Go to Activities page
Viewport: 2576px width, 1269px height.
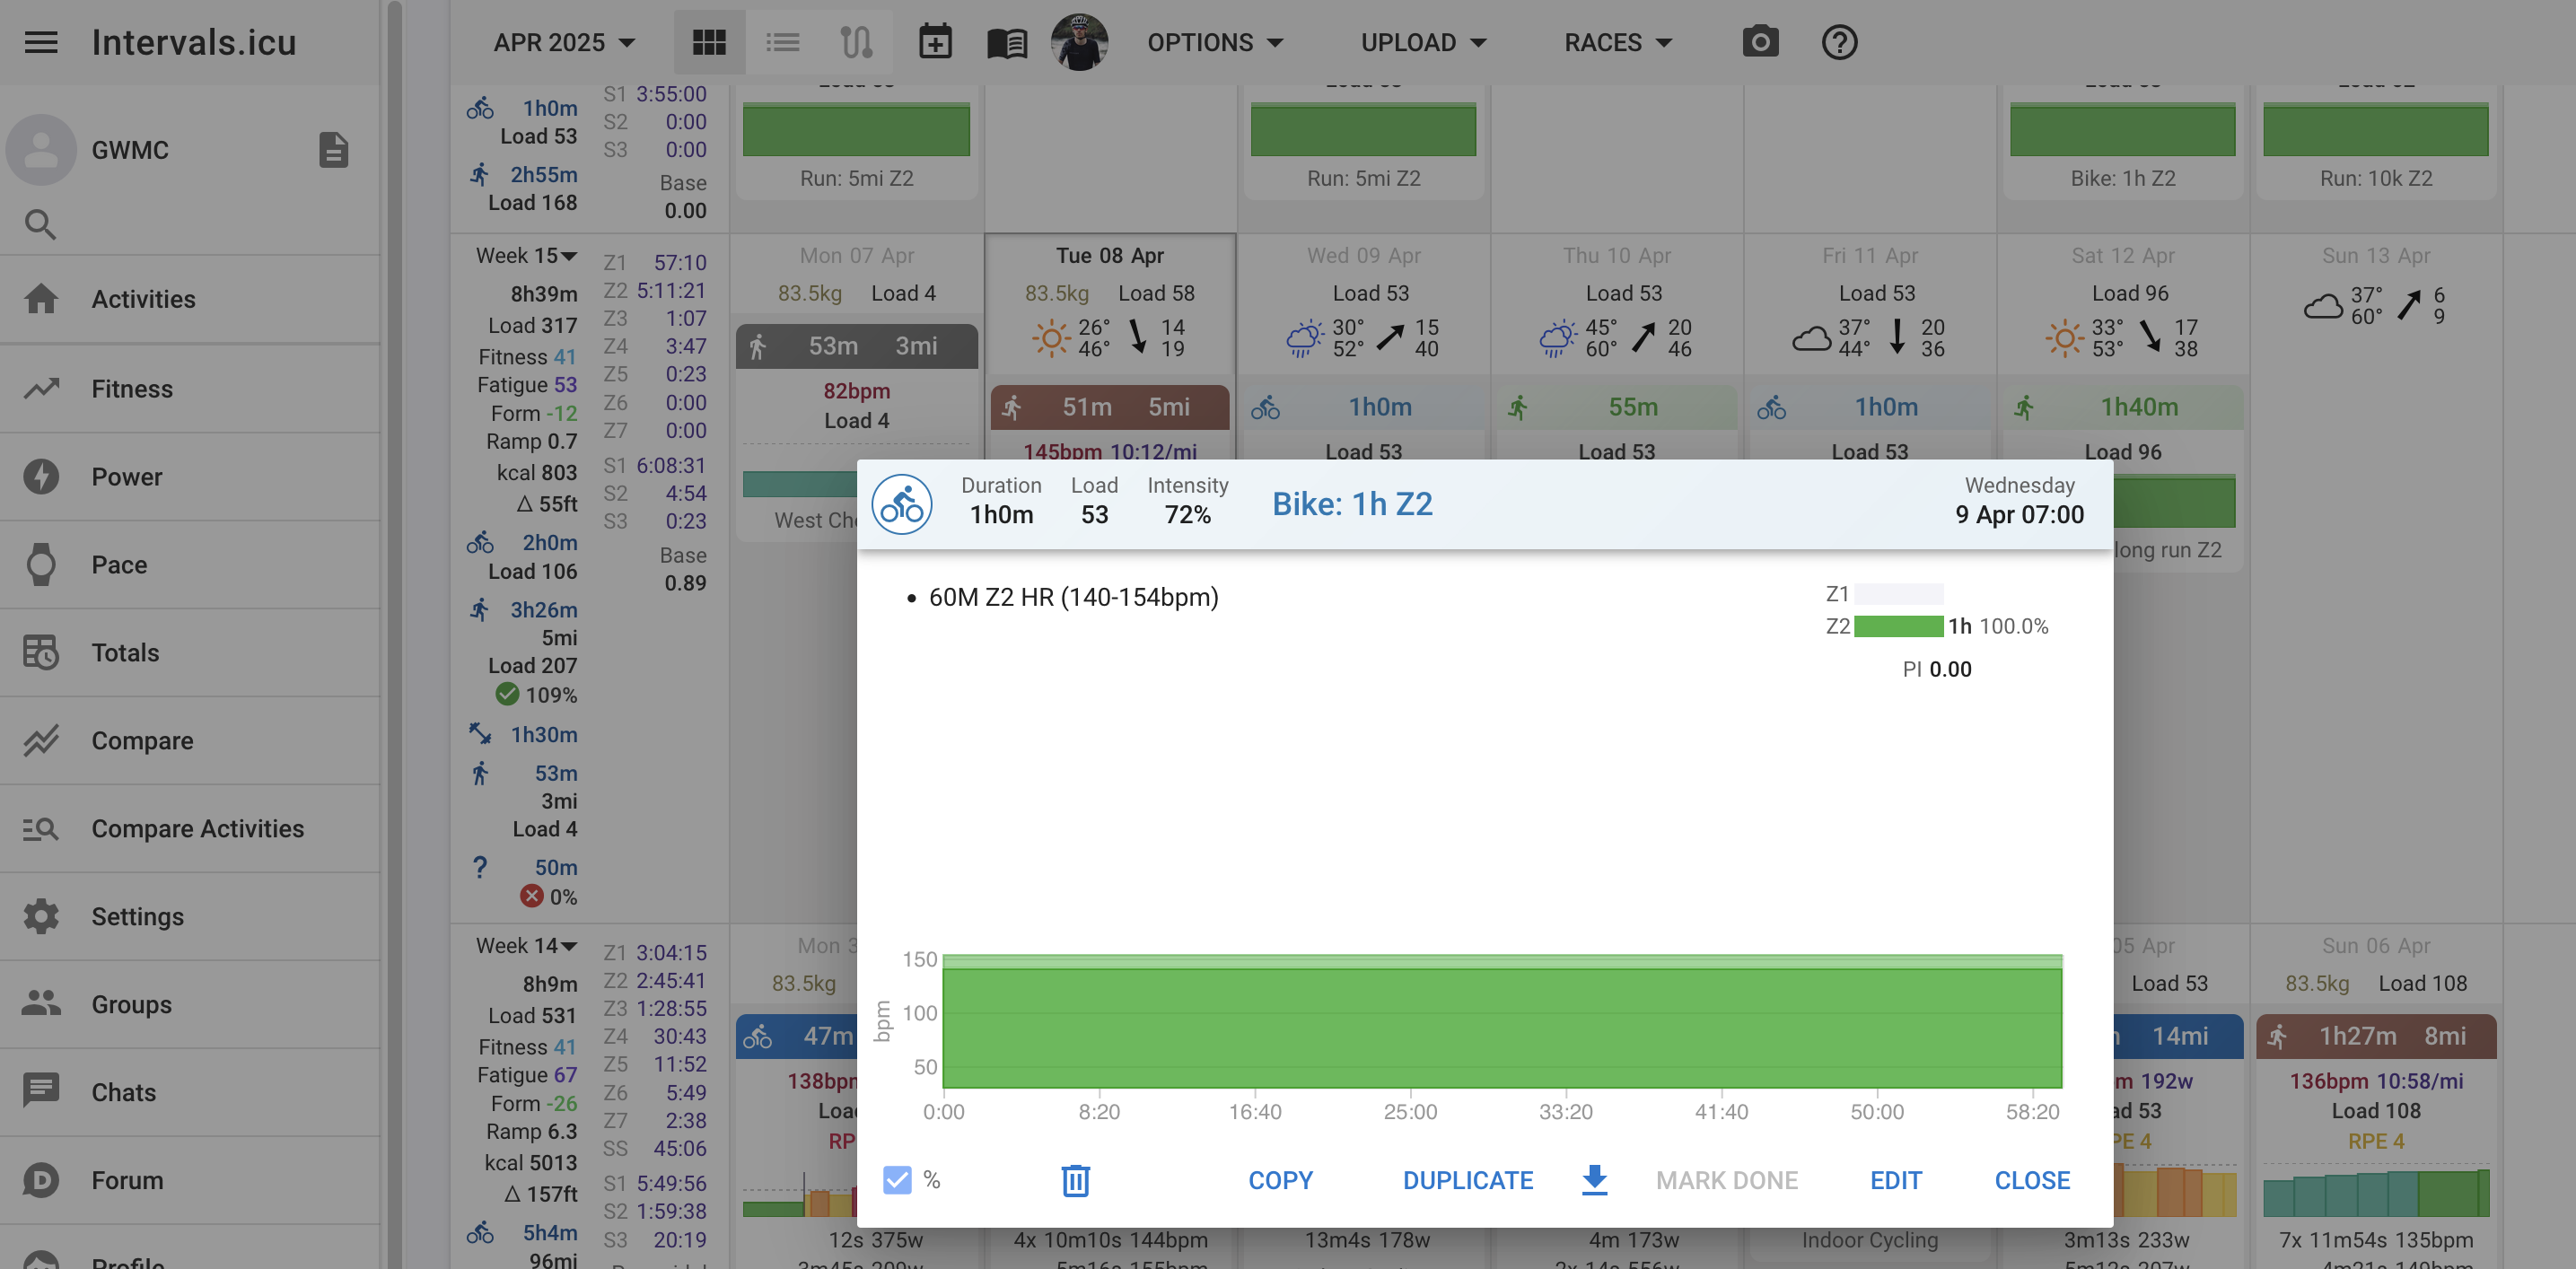[190, 299]
